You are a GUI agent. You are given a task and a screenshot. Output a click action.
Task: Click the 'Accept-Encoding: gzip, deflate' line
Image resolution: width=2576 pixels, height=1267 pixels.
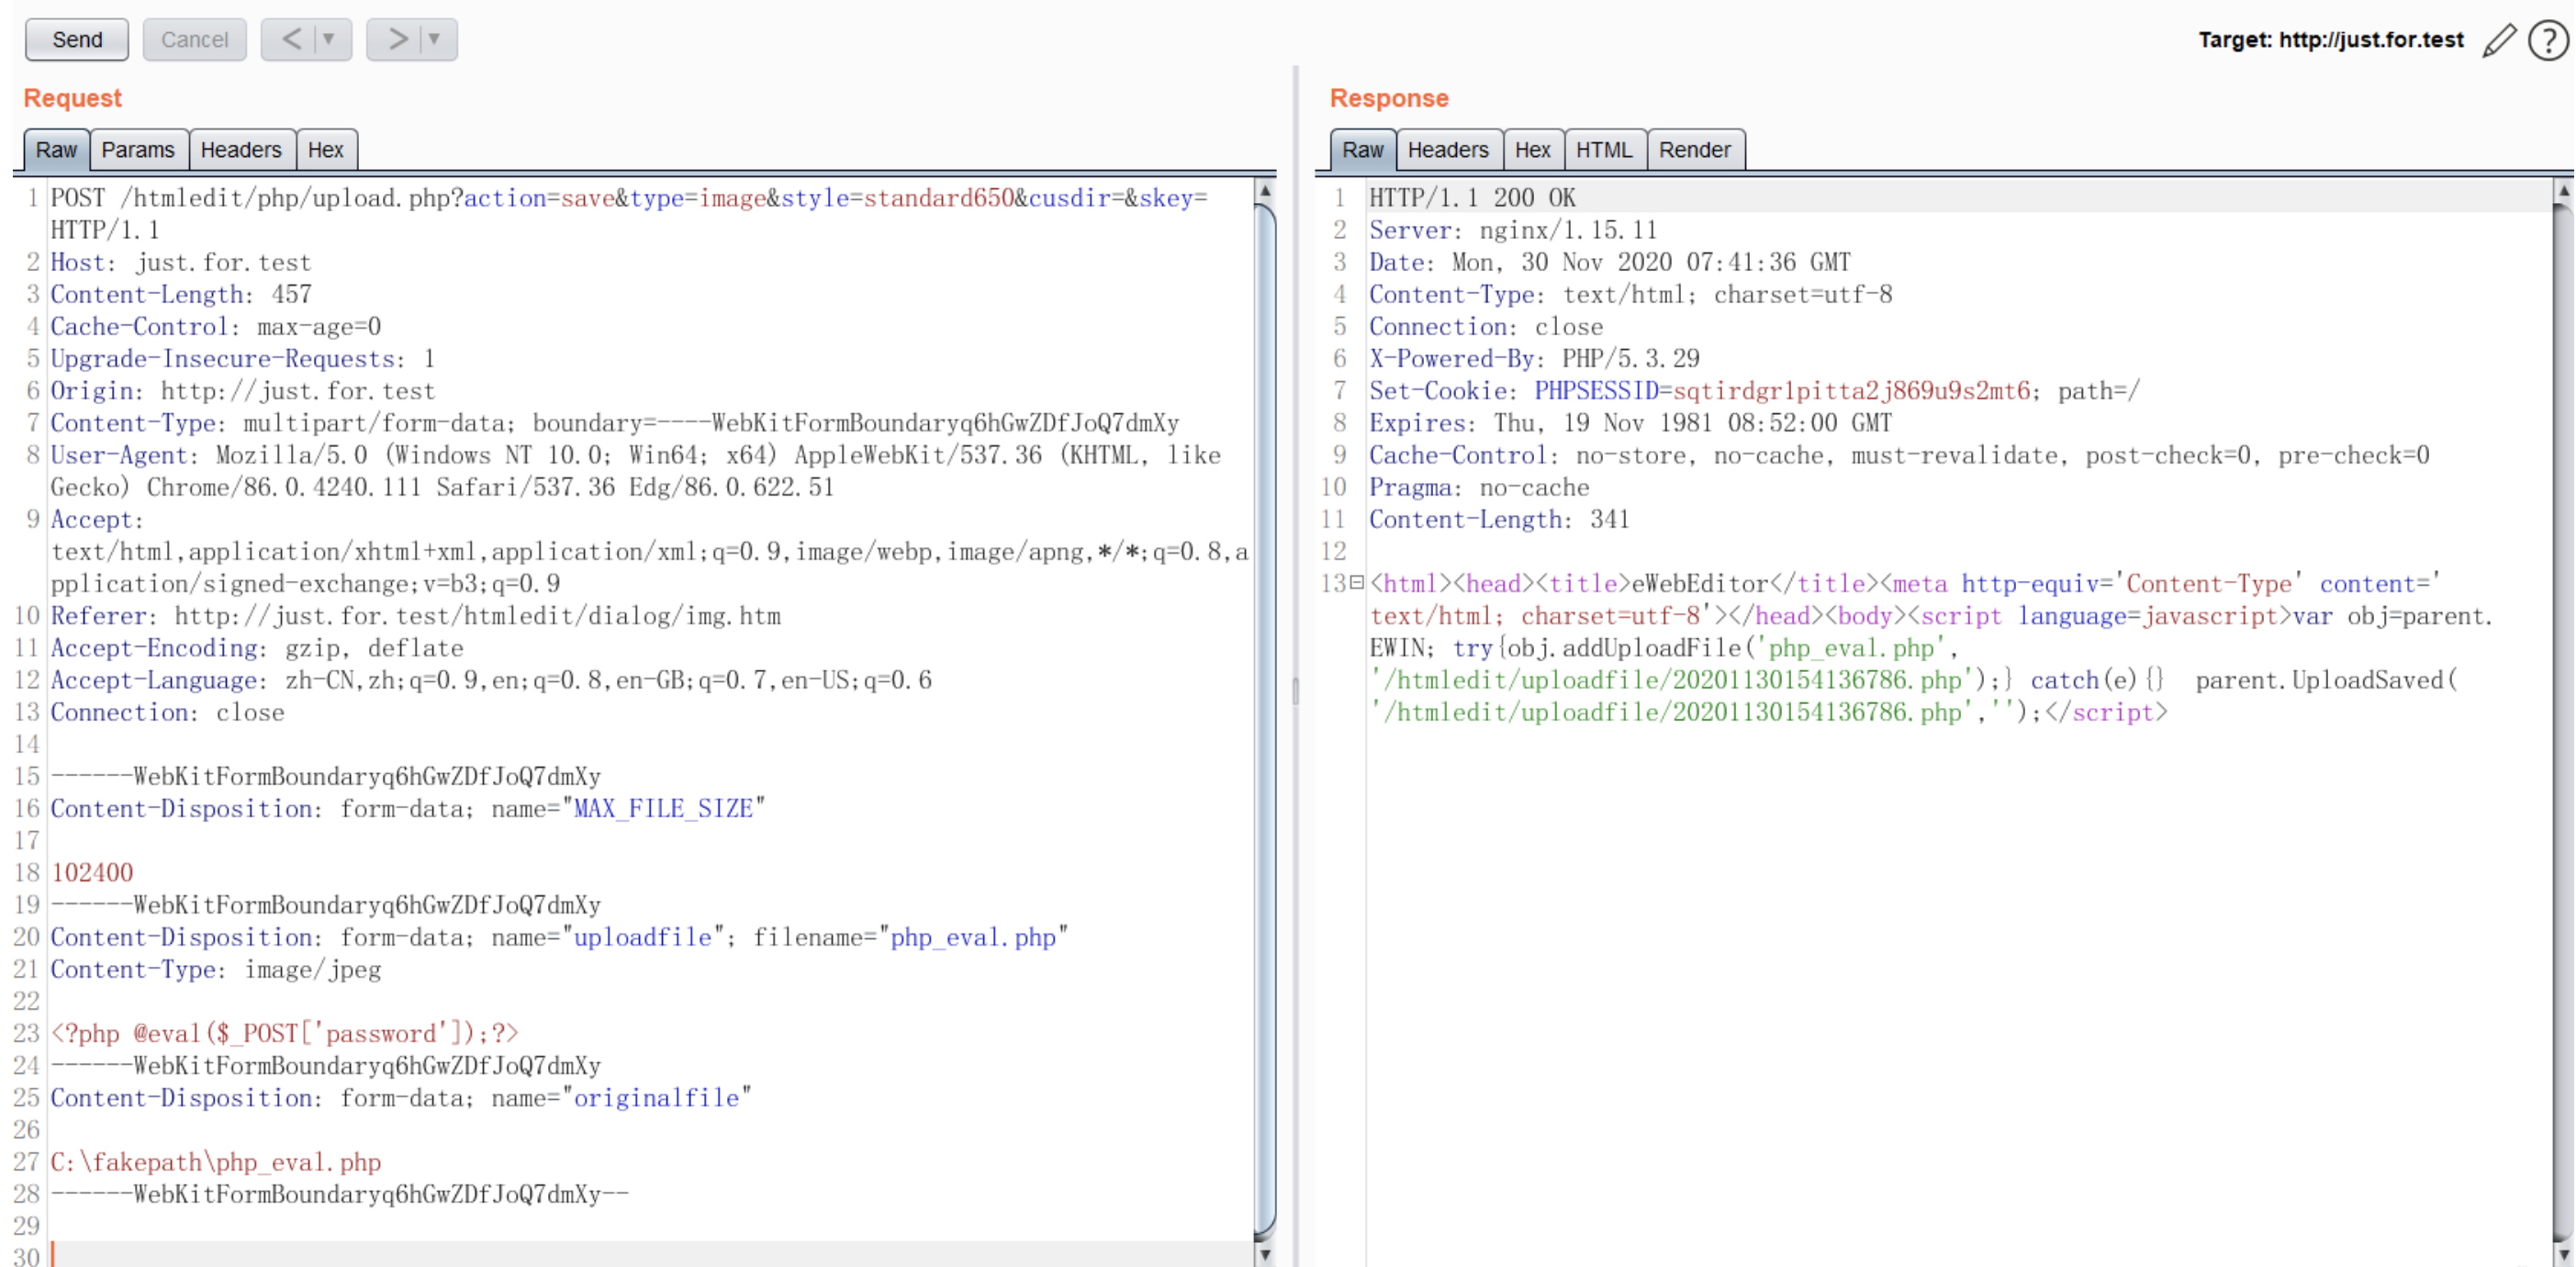[257, 648]
